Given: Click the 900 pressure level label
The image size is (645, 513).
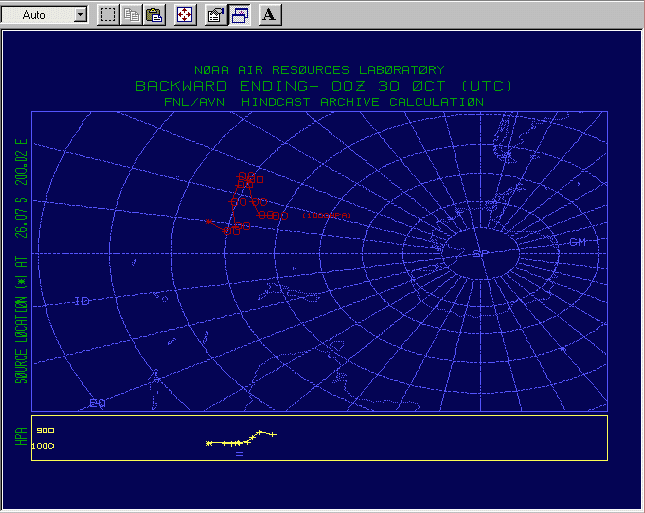Looking at the screenshot, I should pyautogui.click(x=44, y=430).
